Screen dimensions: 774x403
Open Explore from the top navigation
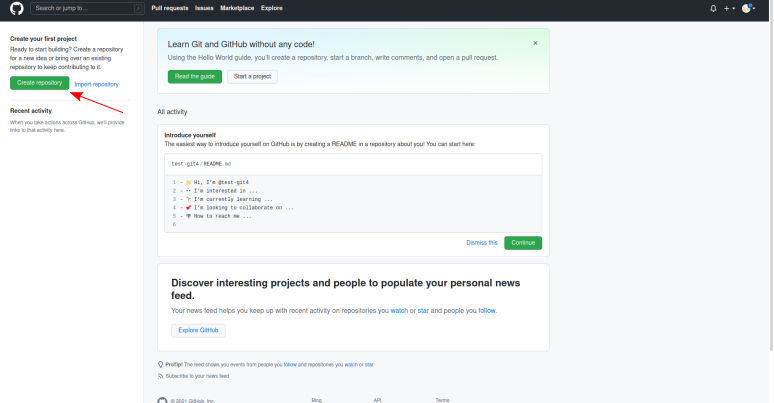pos(272,8)
